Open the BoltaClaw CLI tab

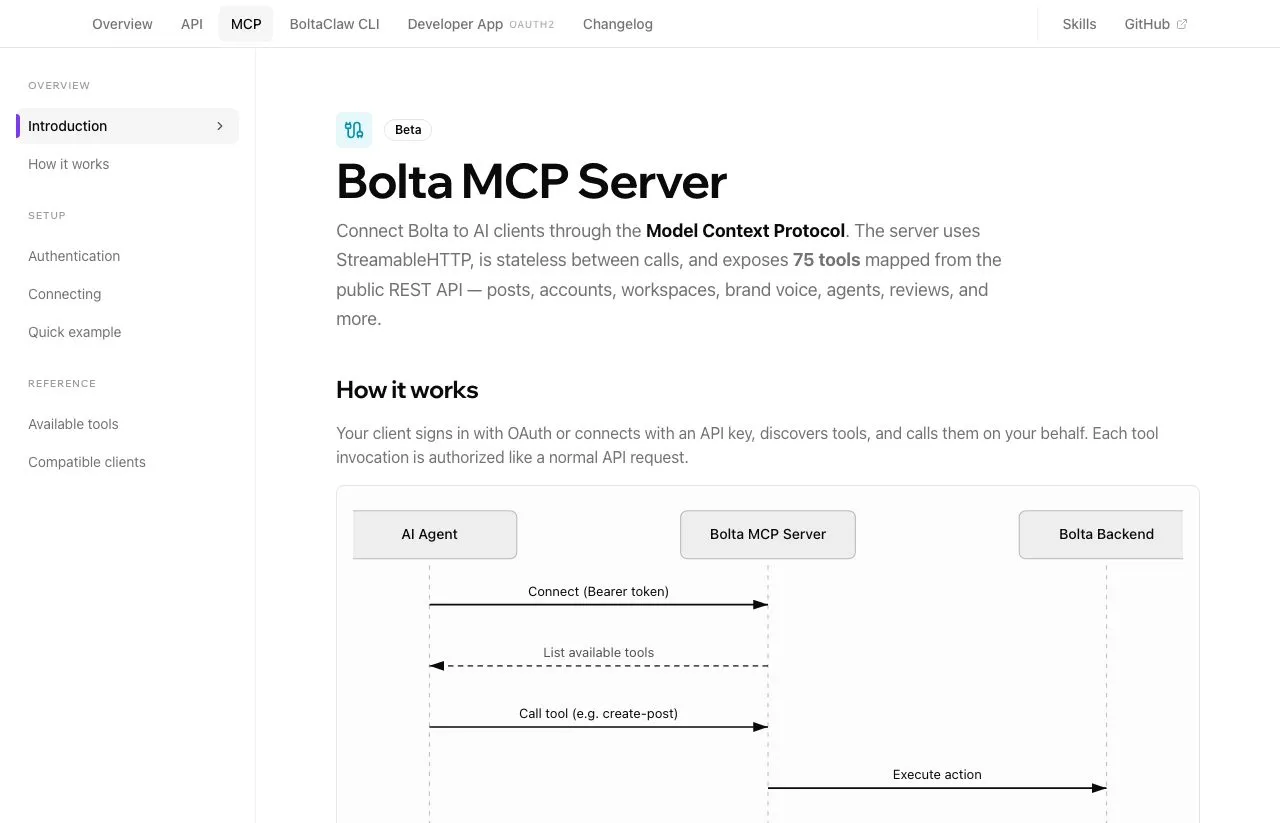tap(334, 24)
